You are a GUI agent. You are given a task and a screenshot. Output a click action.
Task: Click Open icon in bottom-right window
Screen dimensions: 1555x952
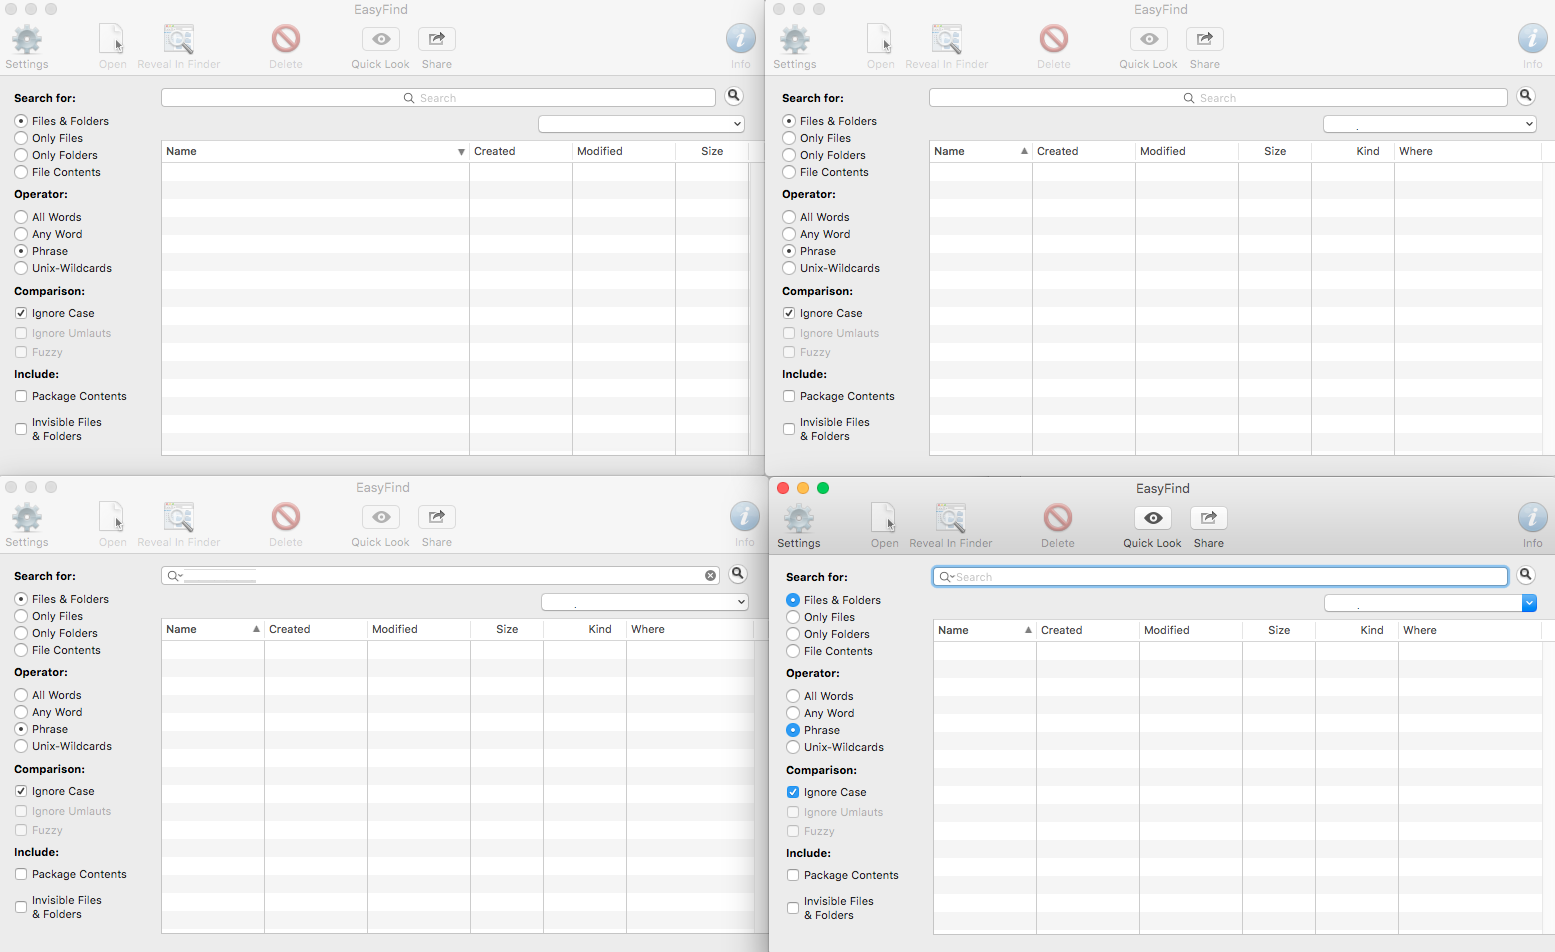point(884,518)
